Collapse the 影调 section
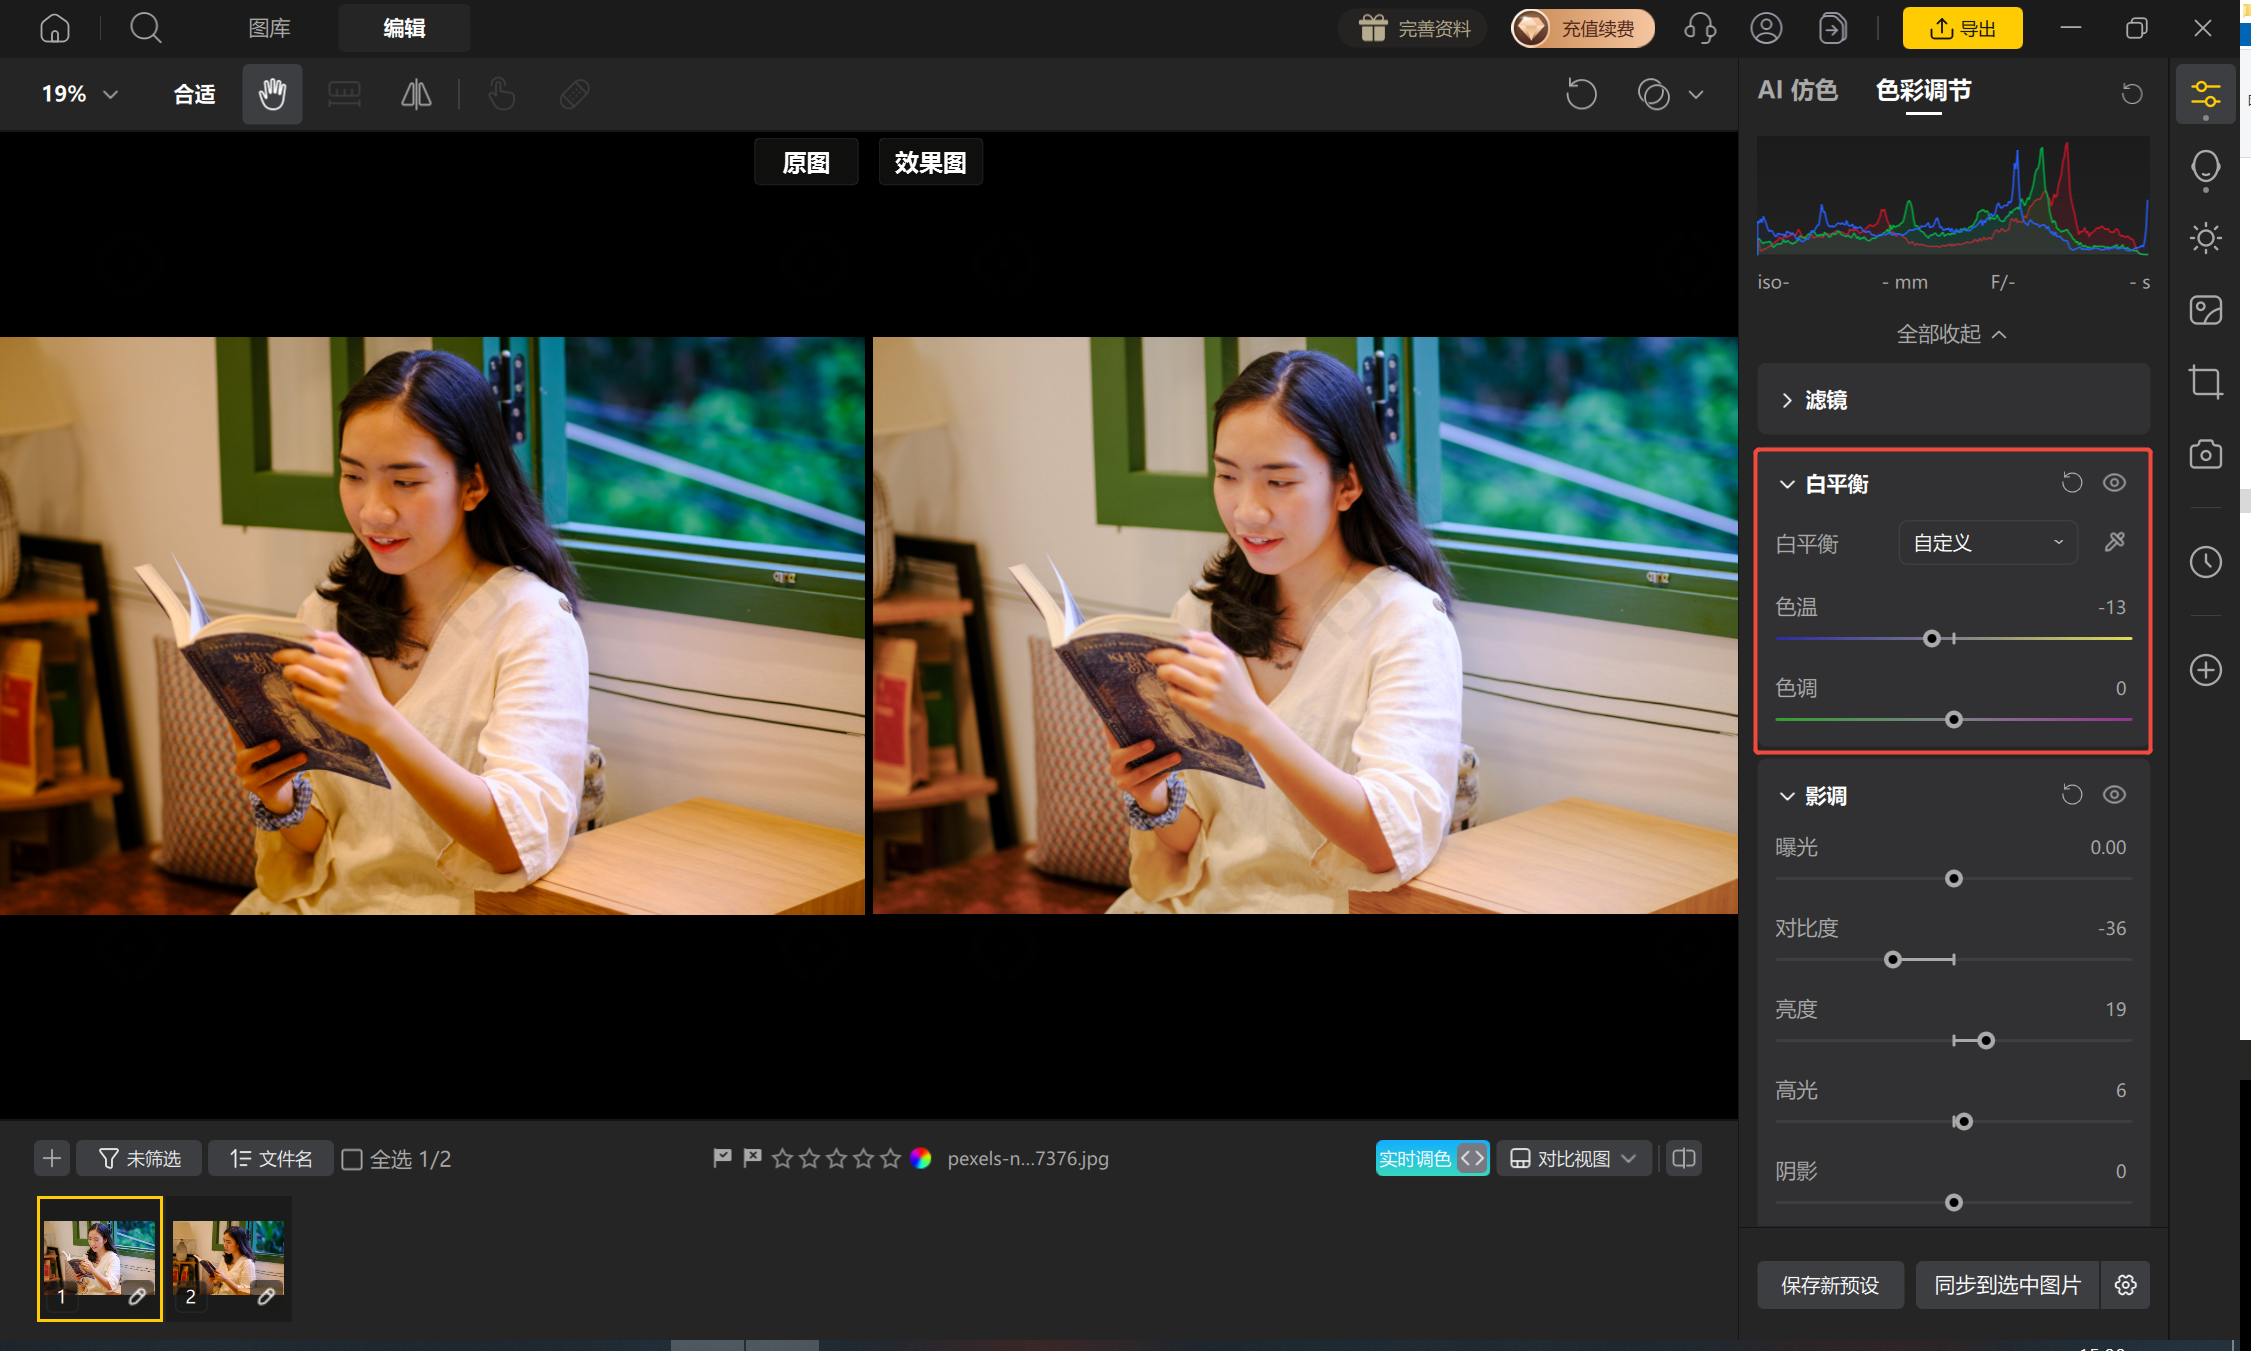Viewport: 2251px width, 1351px height. tap(1787, 796)
